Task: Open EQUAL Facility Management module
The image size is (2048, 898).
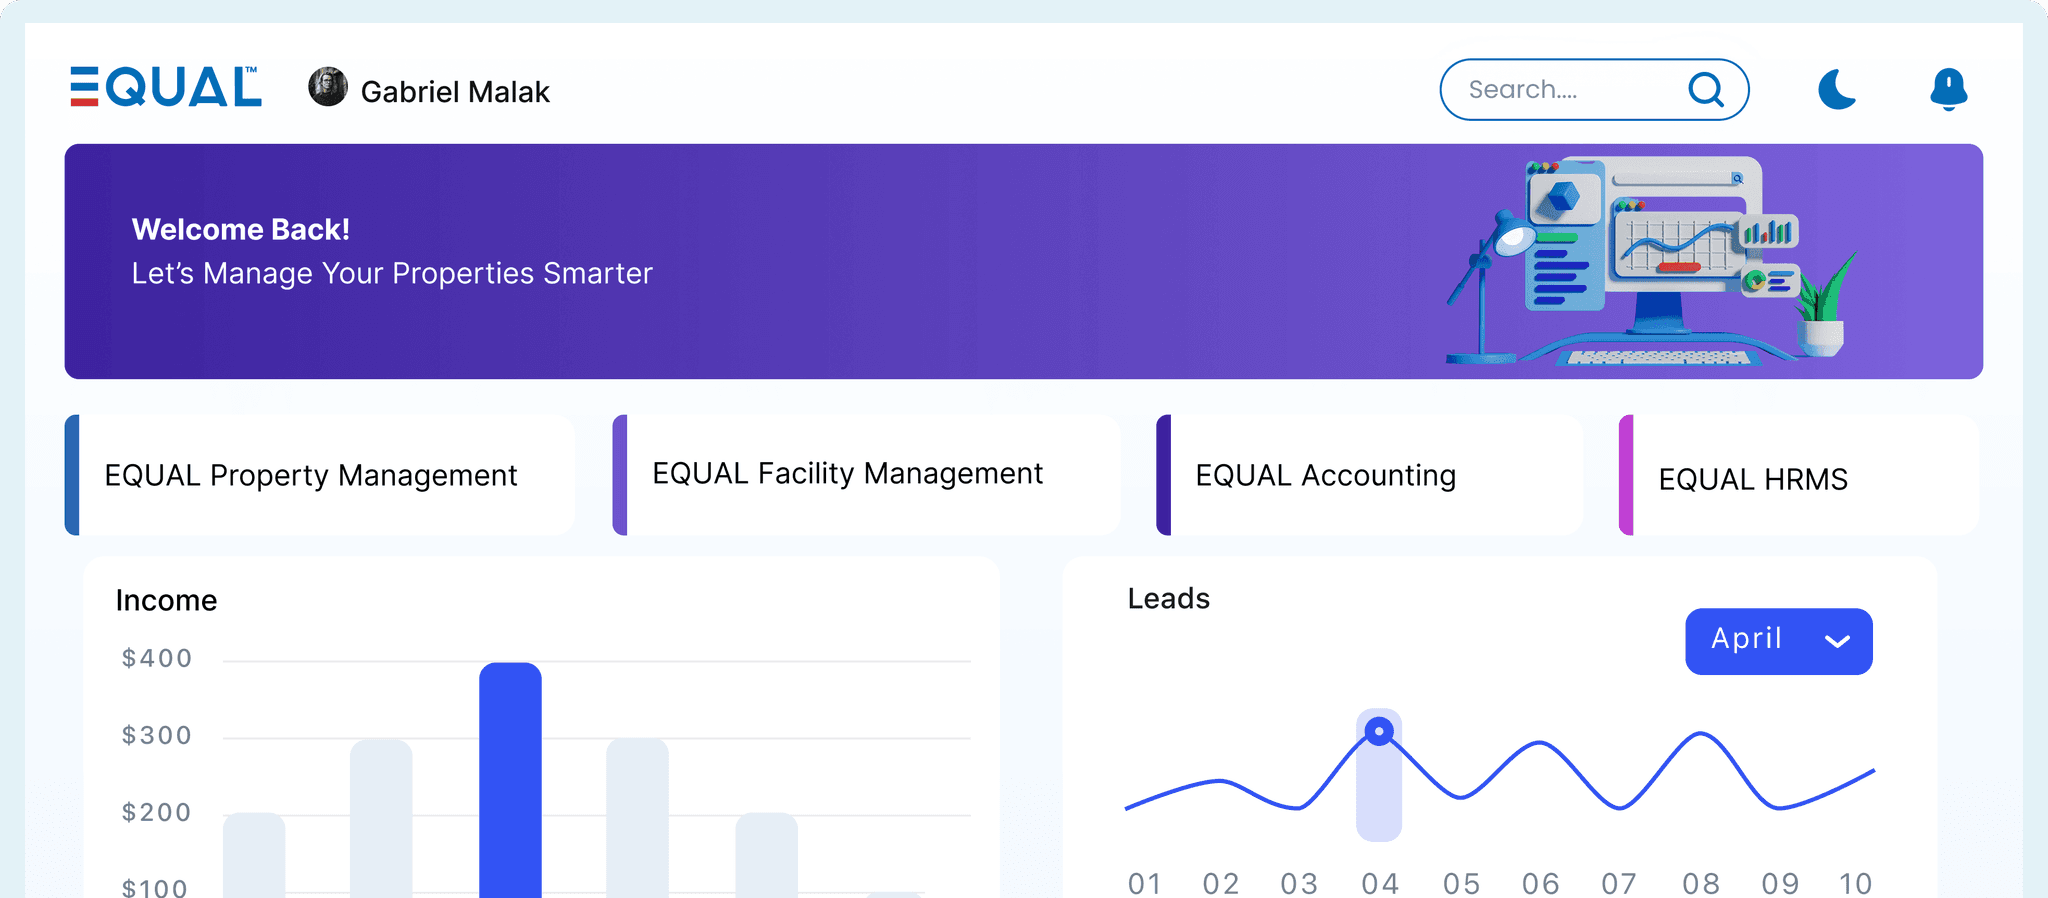Action: [866, 475]
